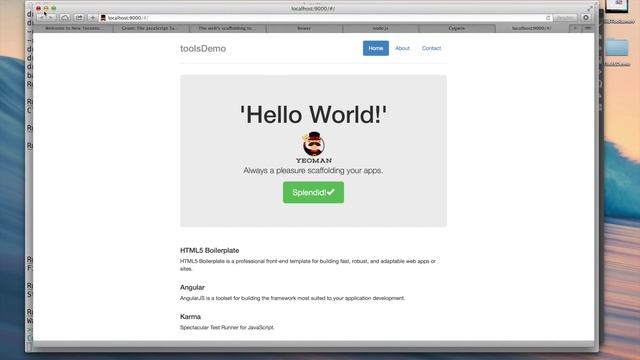Show all tabs icon at tab bar end
This screenshot has width=640, height=360.
tap(587, 28)
